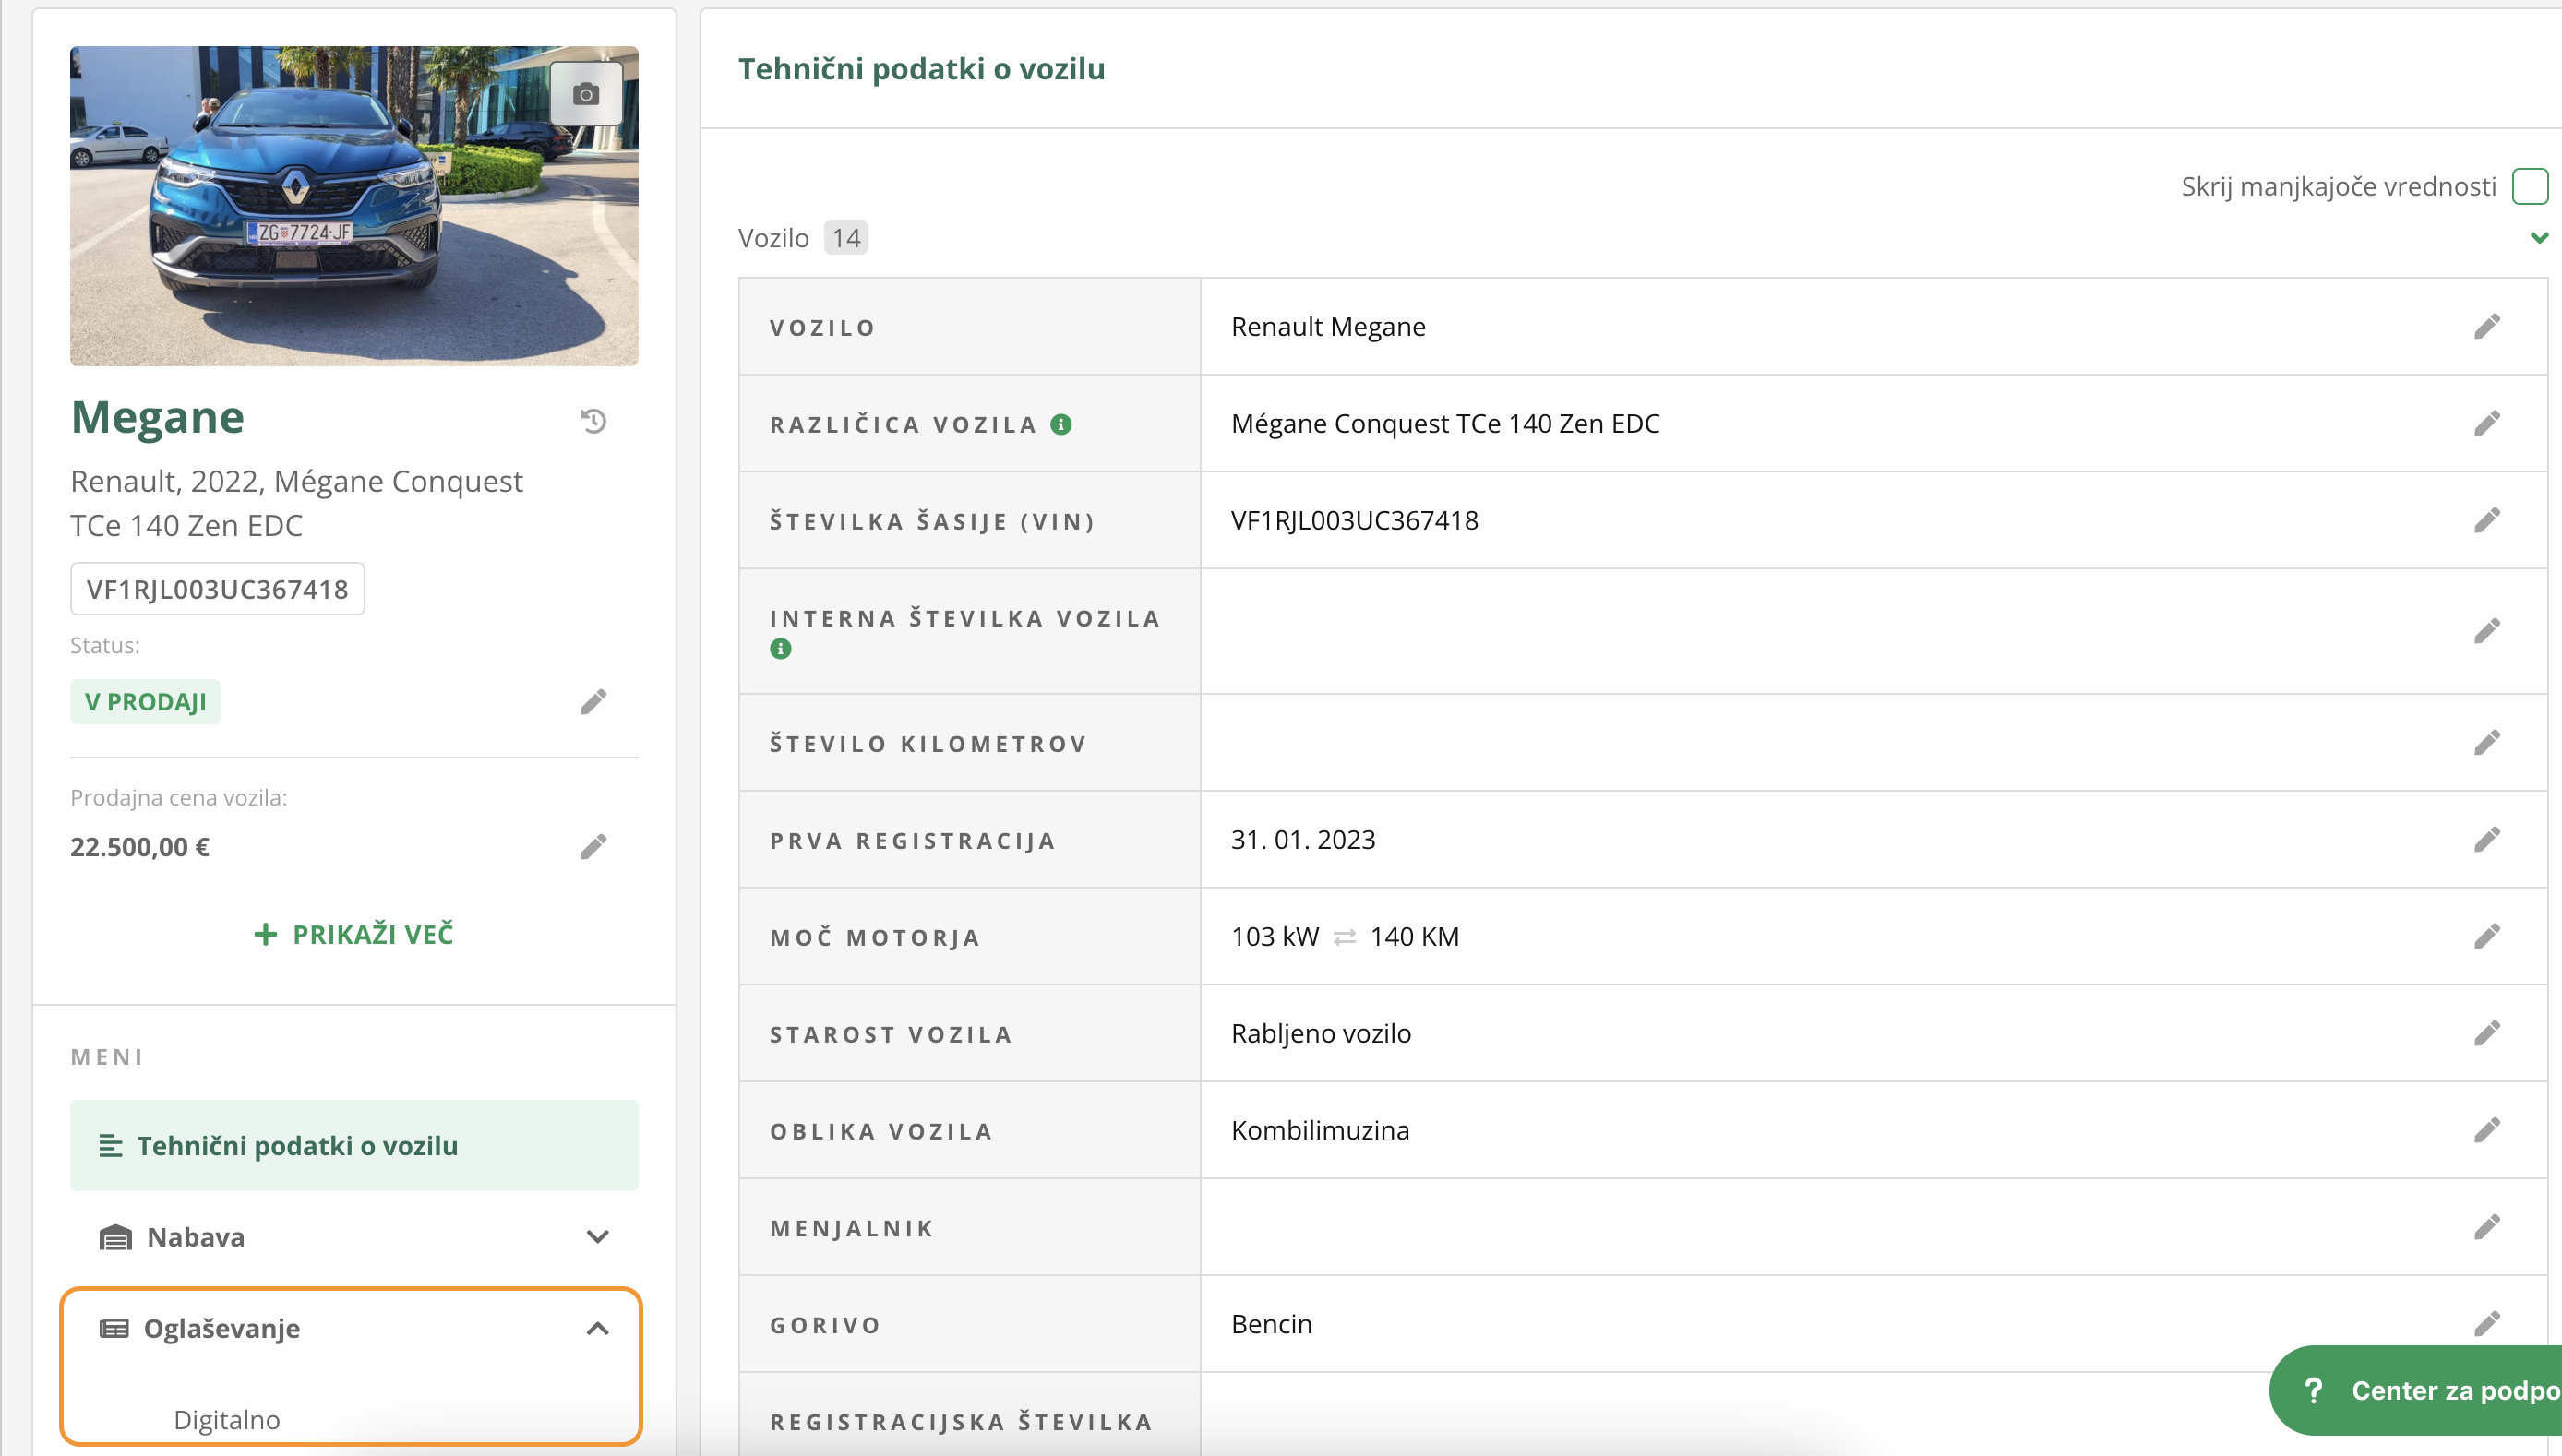The image size is (2562, 1456).
Task: Collapse the Vozilo section chevron
Action: coord(2539,238)
